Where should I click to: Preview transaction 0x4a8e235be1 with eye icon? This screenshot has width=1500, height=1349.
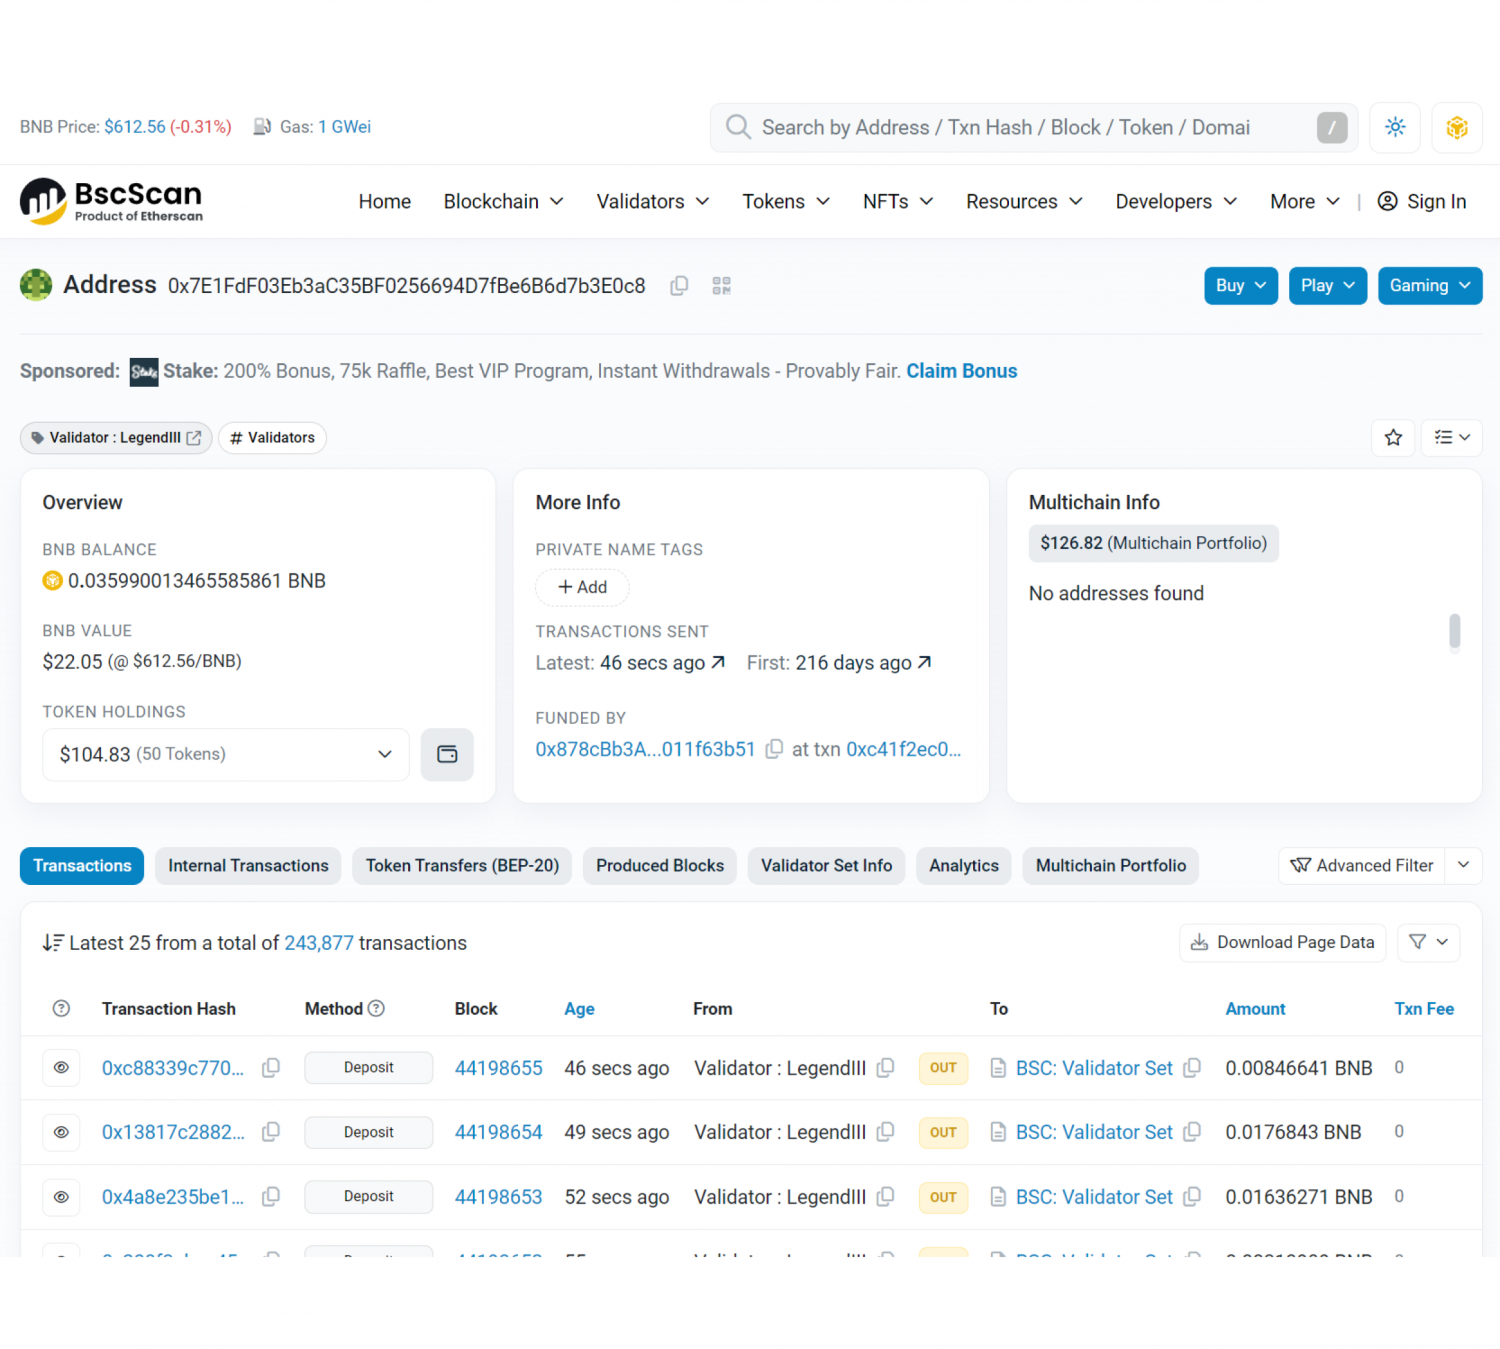coord(61,1197)
